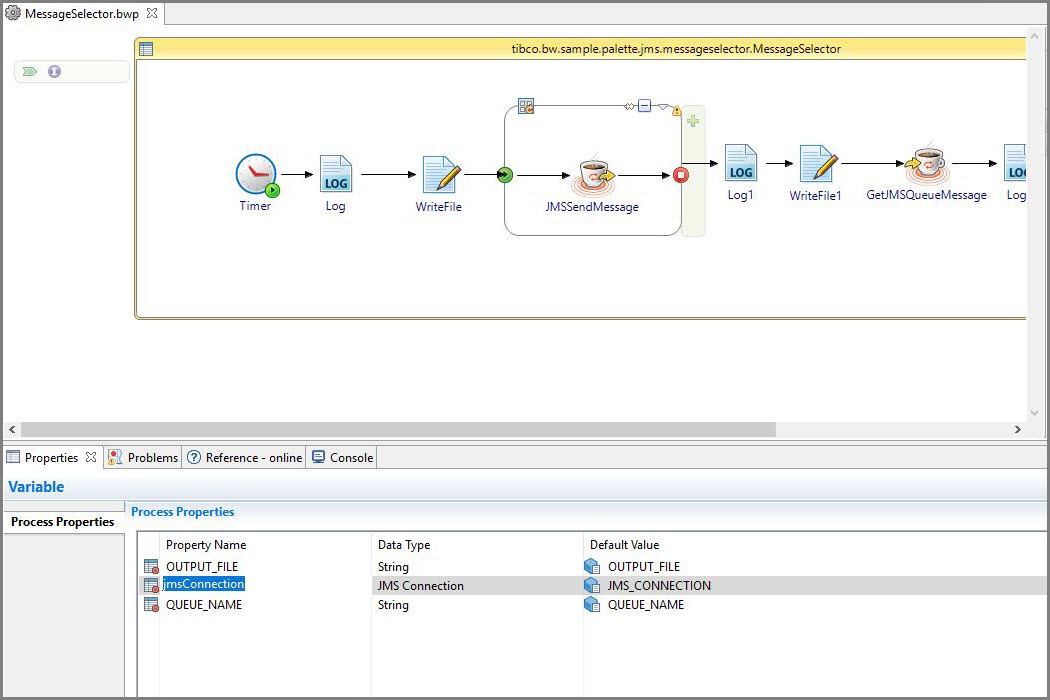
Task: Click the QUEUE_NAME default value text
Action: coord(646,604)
